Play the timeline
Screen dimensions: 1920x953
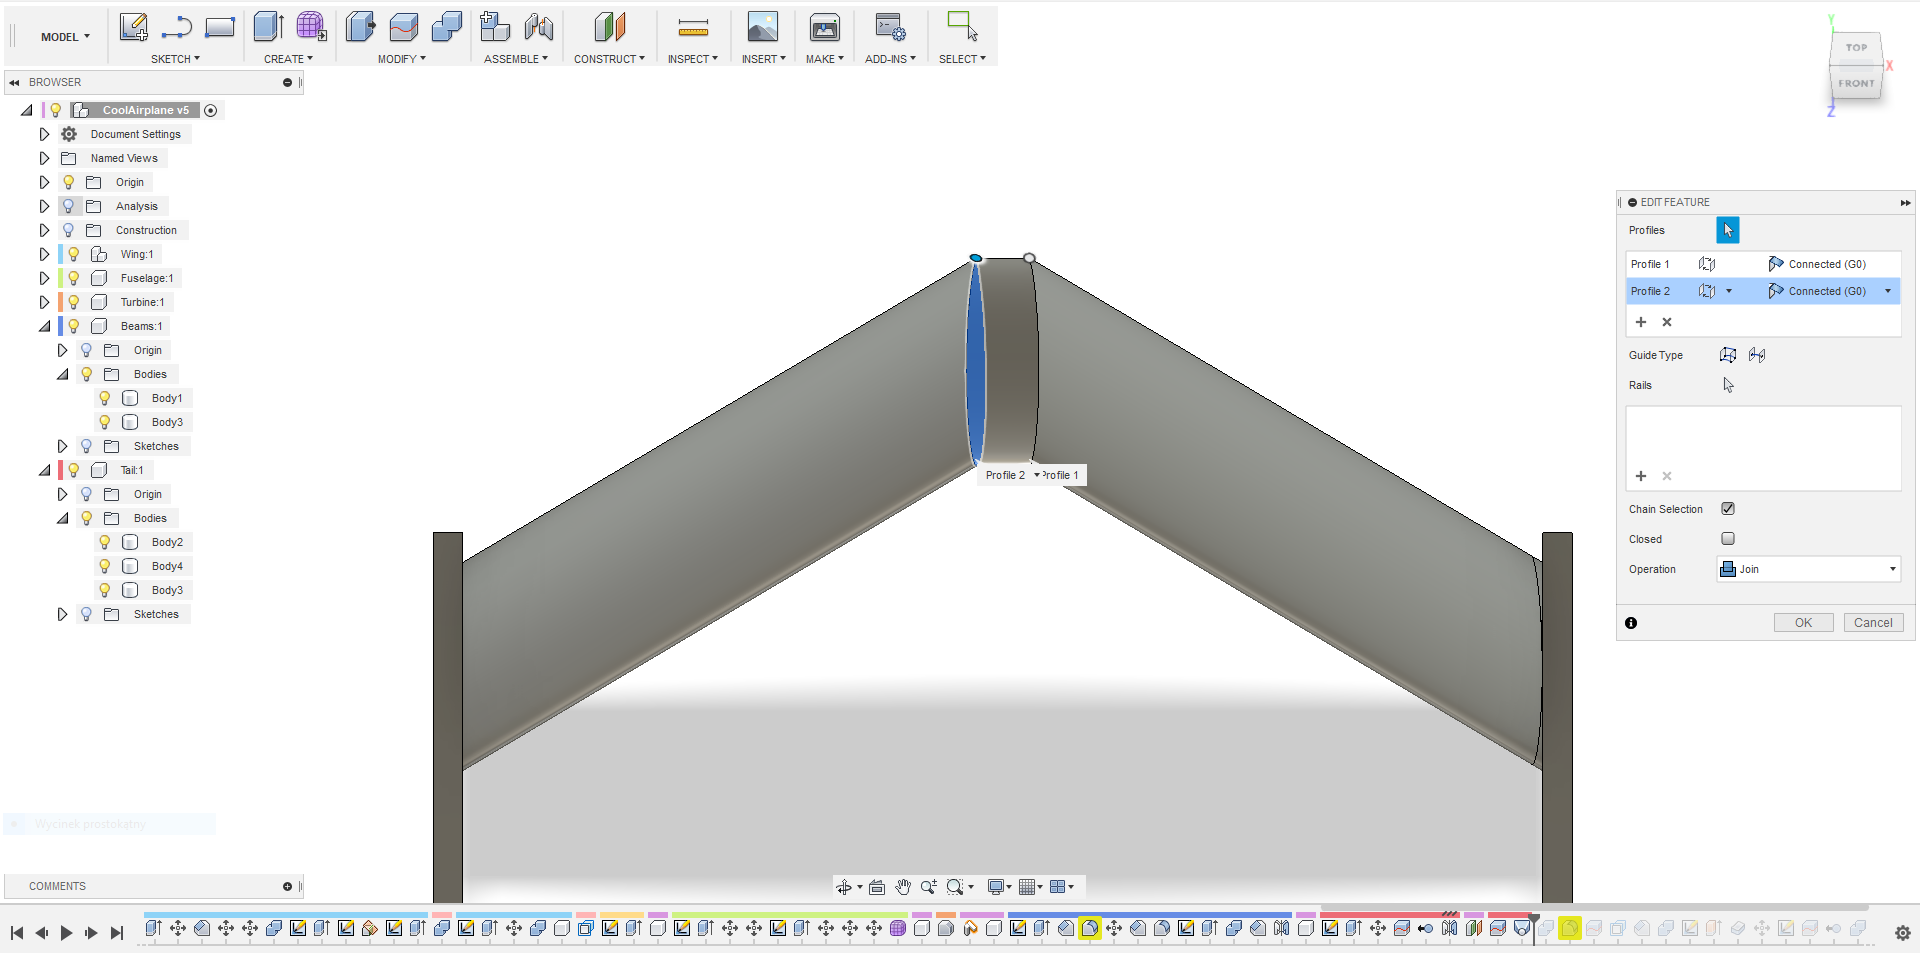66,933
